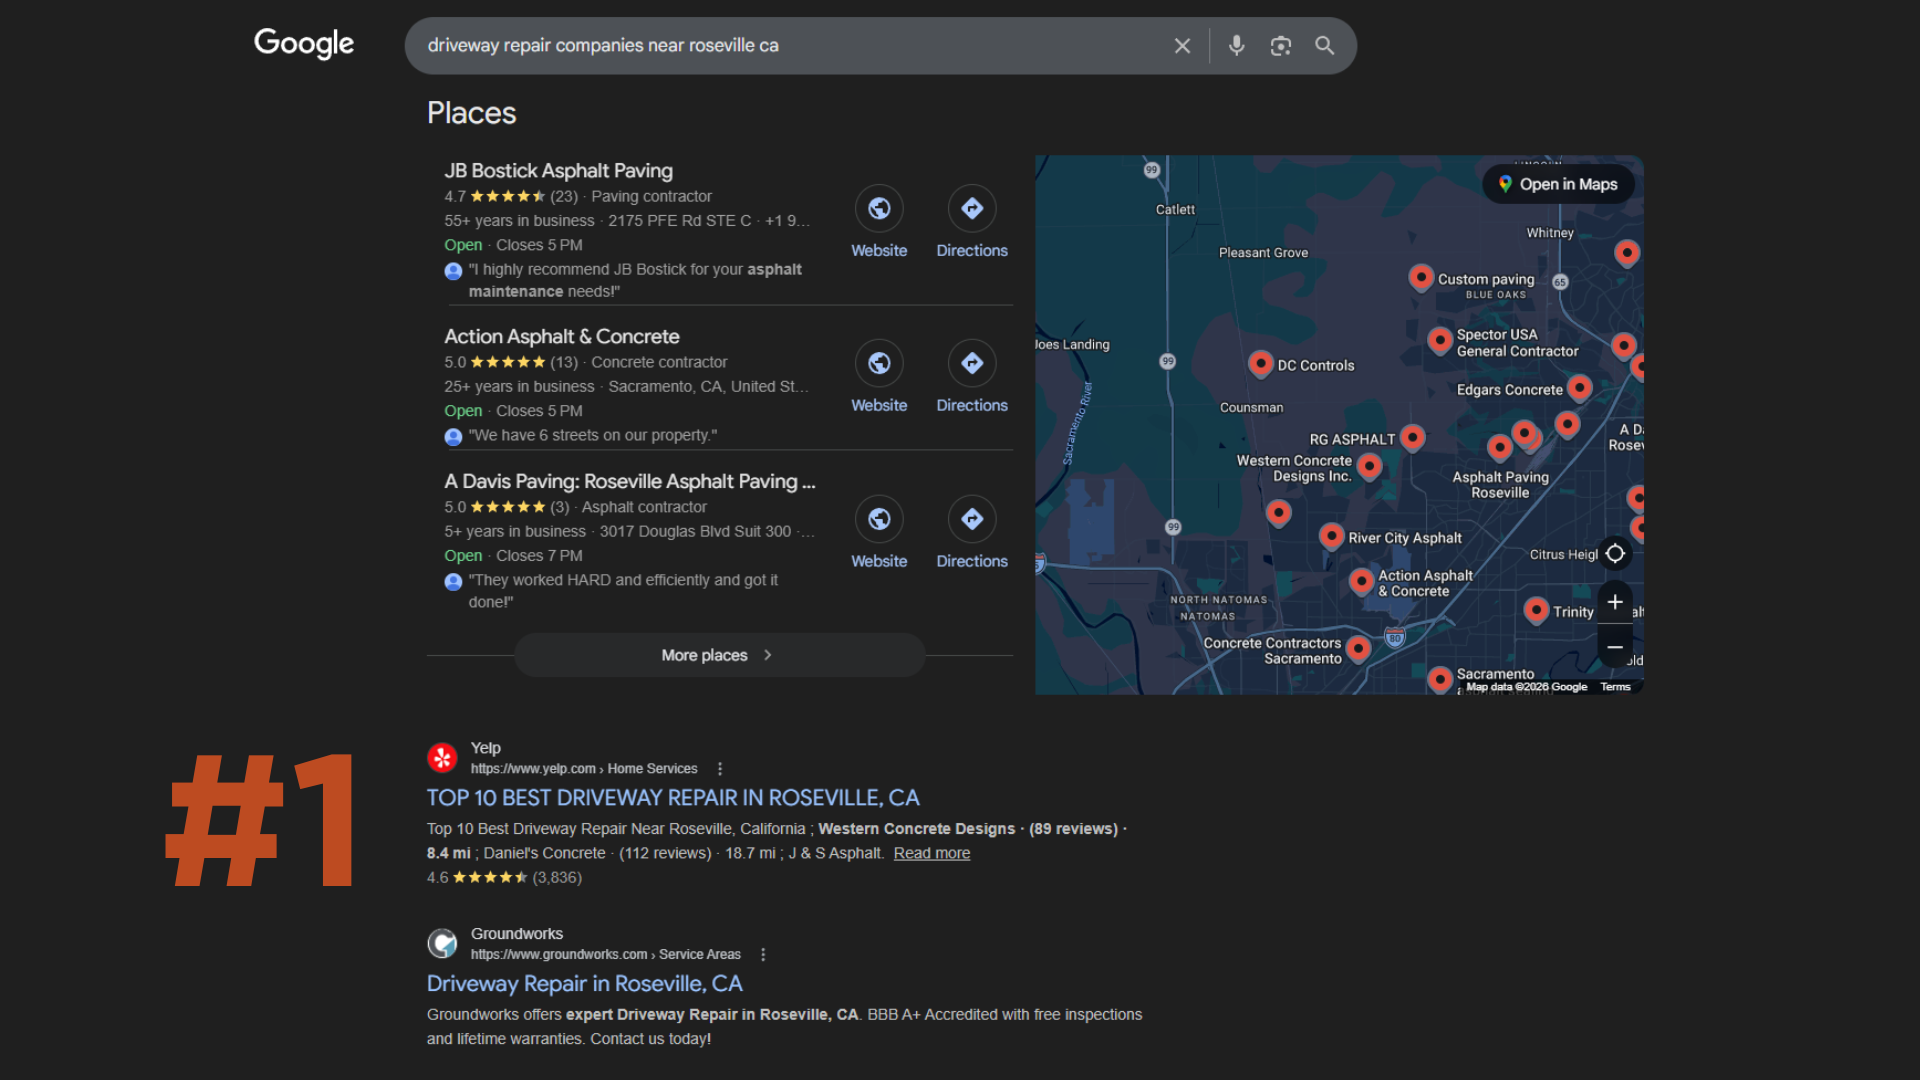Open options menu for Groundworks result
This screenshot has height=1080, width=1920.
point(763,955)
